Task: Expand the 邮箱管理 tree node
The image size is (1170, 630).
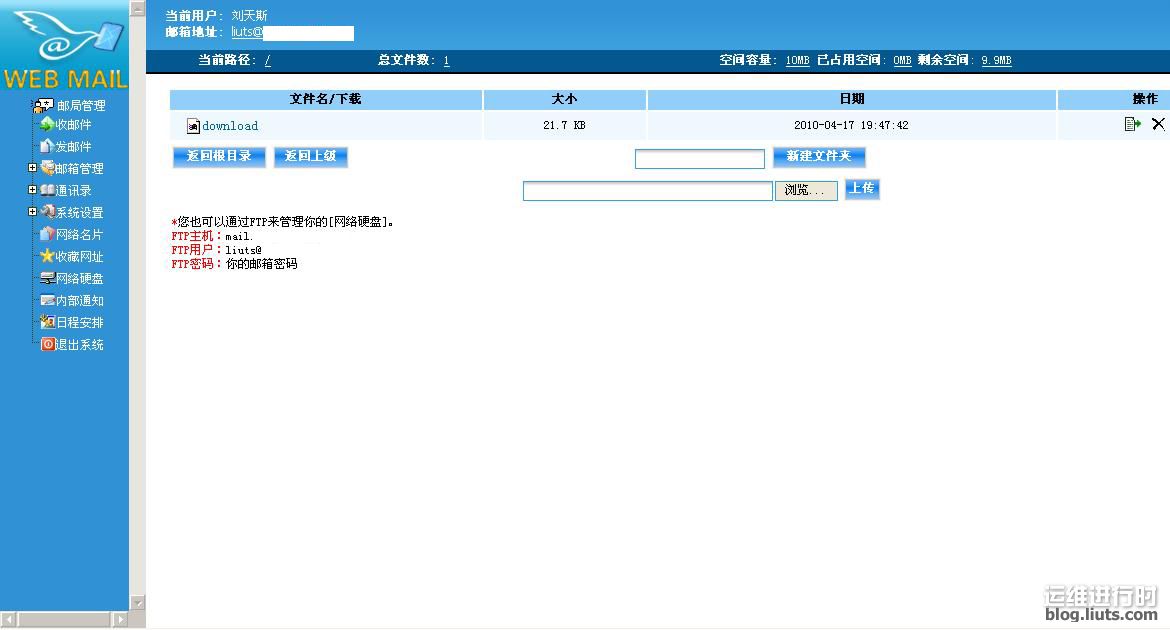Action: pyautogui.click(x=33, y=168)
